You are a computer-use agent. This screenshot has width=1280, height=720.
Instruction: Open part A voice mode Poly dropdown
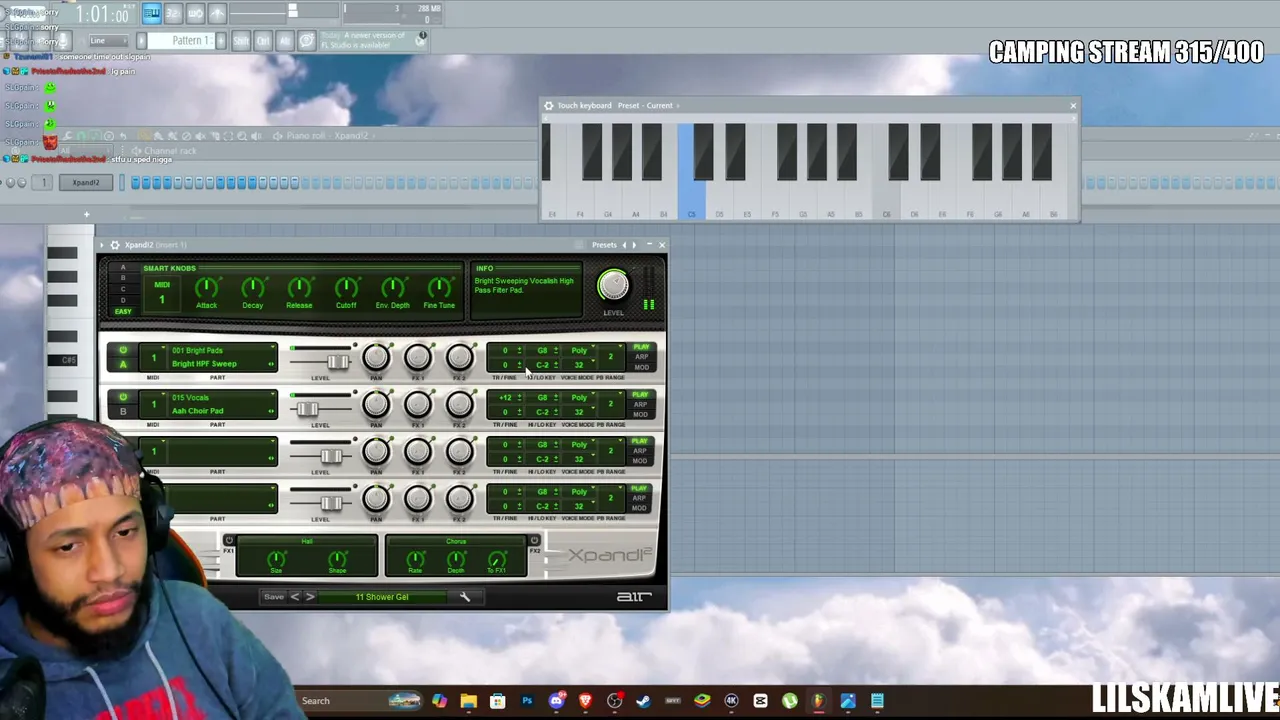click(x=581, y=351)
